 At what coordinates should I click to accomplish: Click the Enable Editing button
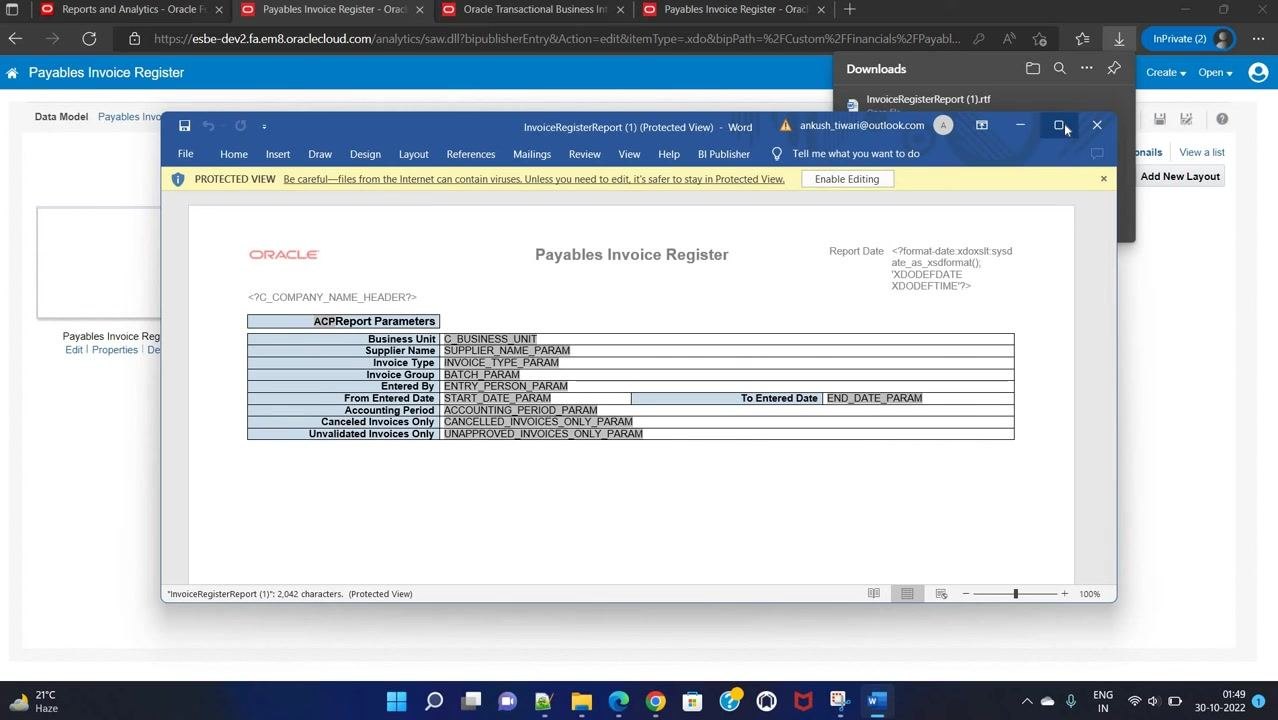coord(847,179)
